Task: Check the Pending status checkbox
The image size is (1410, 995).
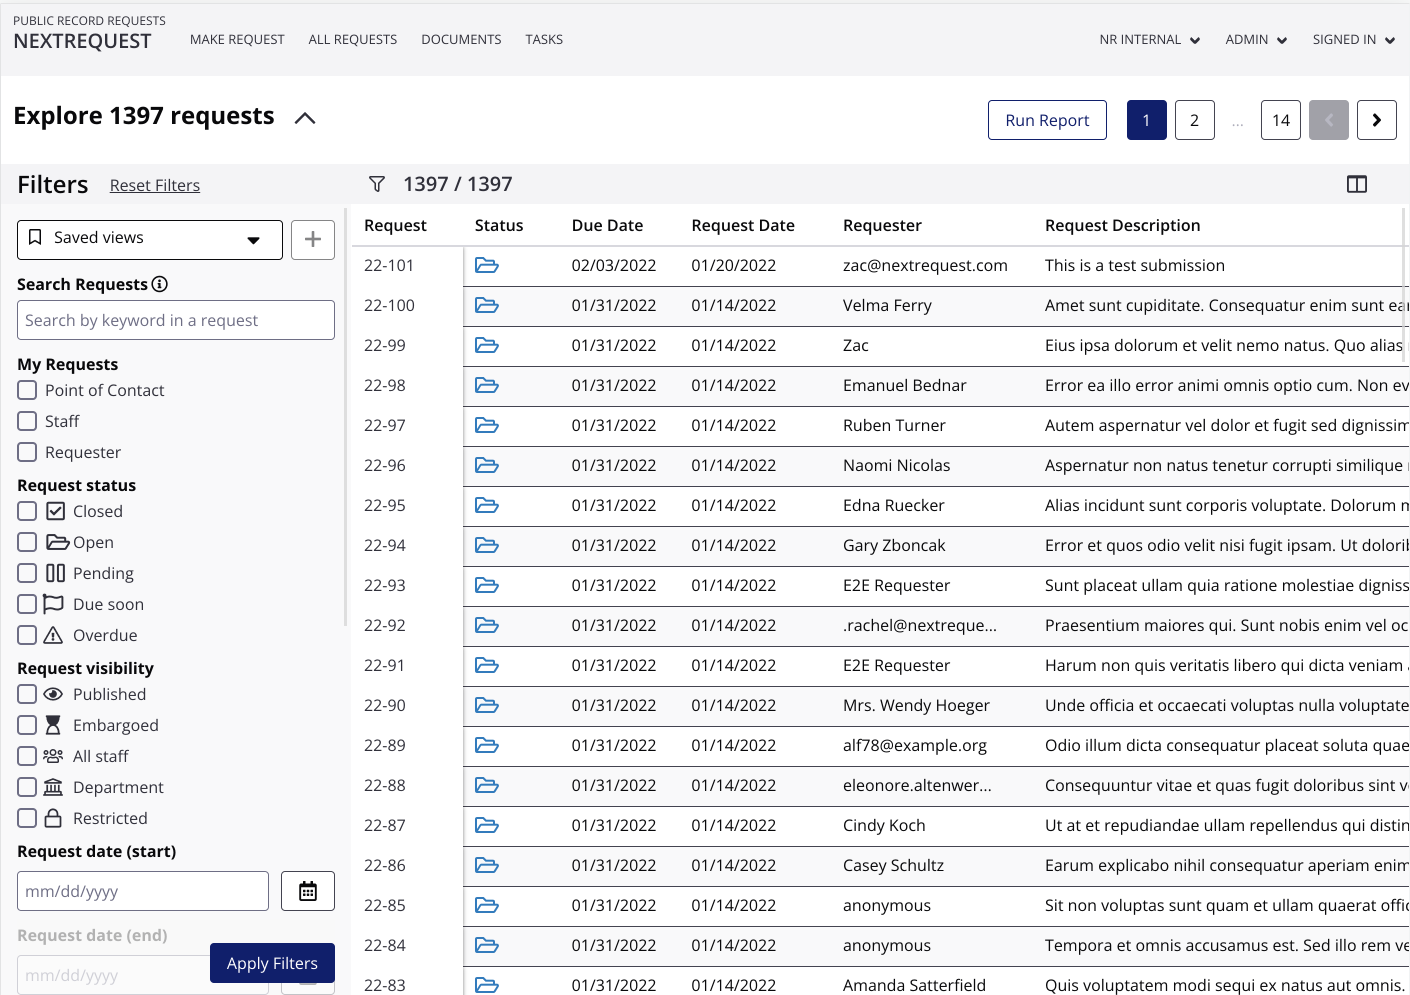Action: (26, 573)
